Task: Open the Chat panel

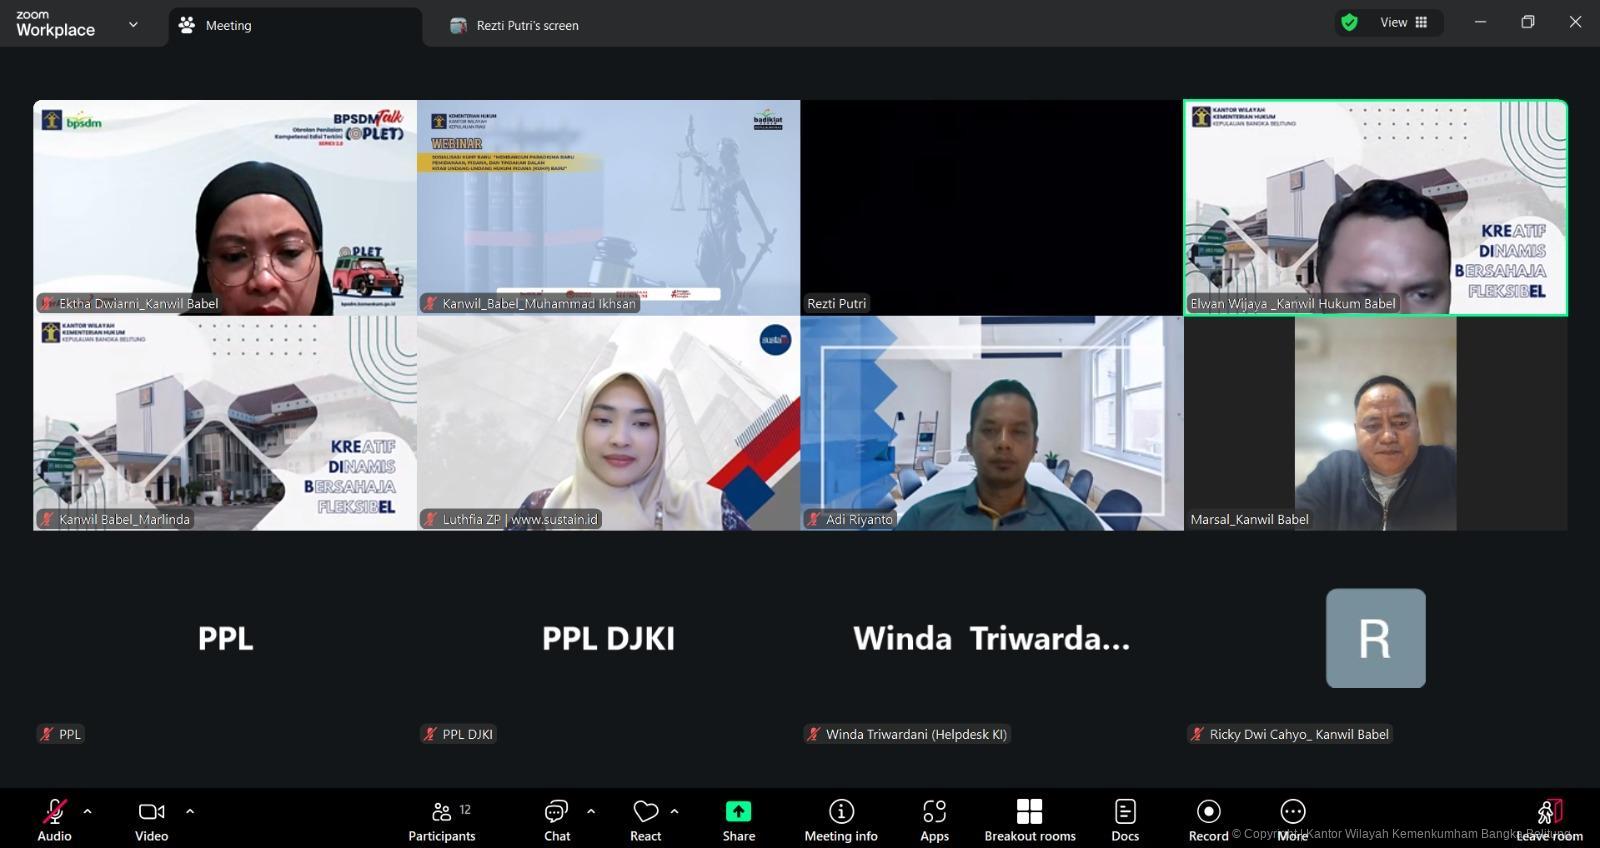Action: coord(557,820)
